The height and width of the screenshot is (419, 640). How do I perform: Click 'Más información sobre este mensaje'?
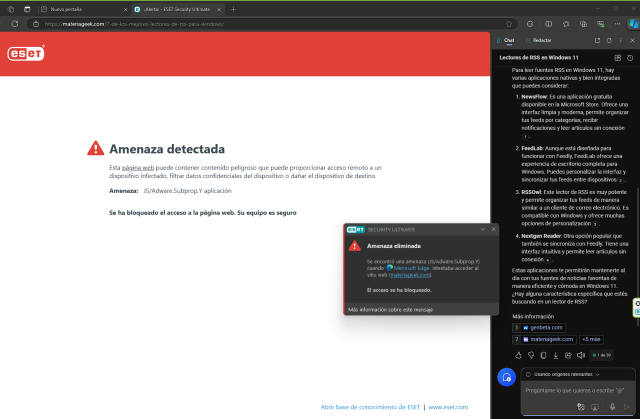(x=389, y=310)
